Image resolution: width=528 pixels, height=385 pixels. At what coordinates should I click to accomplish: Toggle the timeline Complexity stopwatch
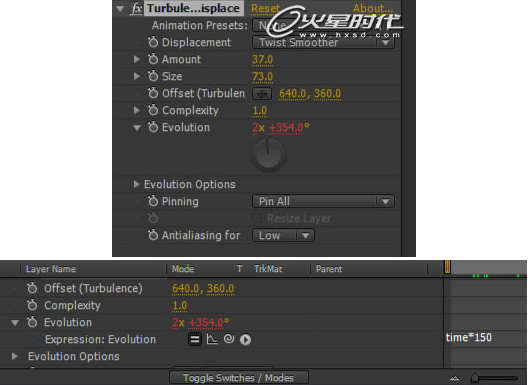tap(32, 305)
